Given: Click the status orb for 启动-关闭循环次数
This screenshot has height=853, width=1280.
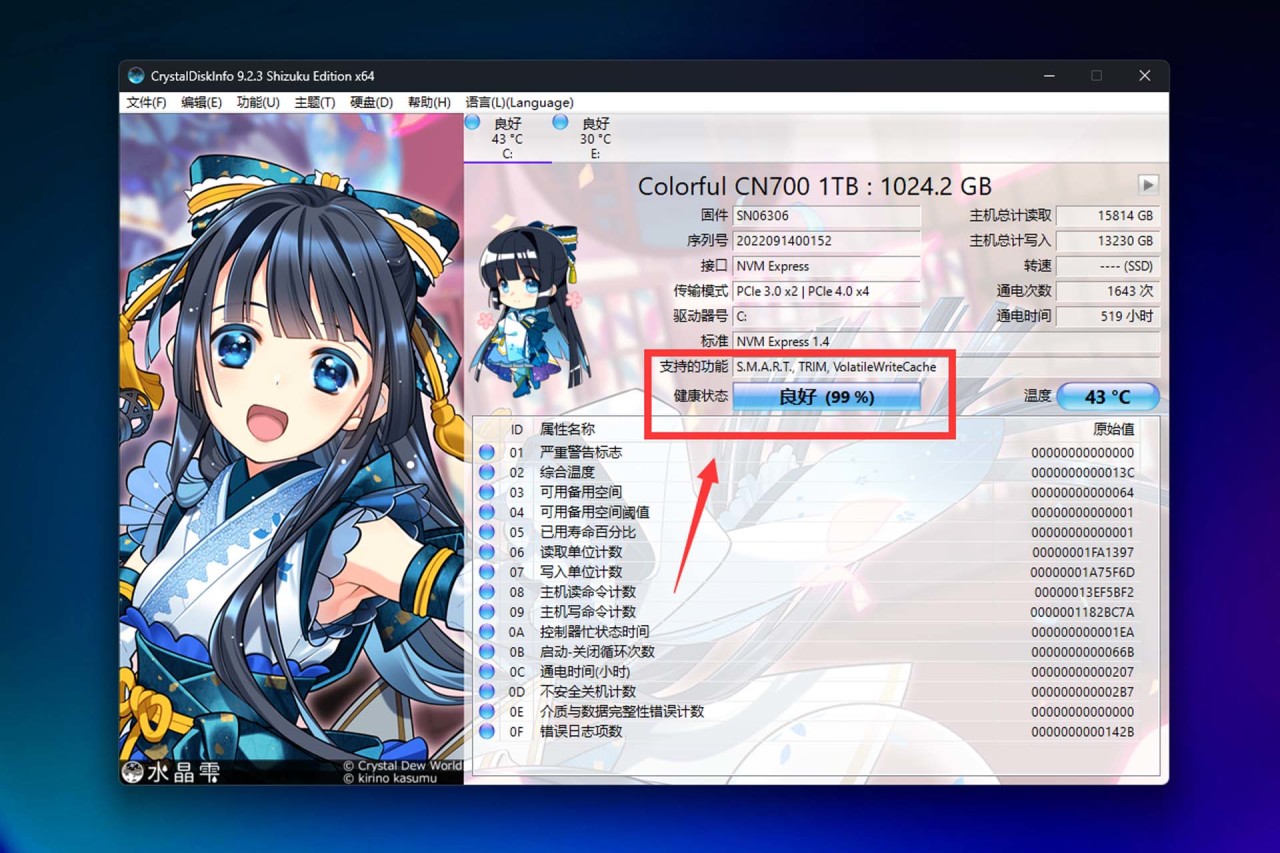Looking at the screenshot, I should pos(487,652).
